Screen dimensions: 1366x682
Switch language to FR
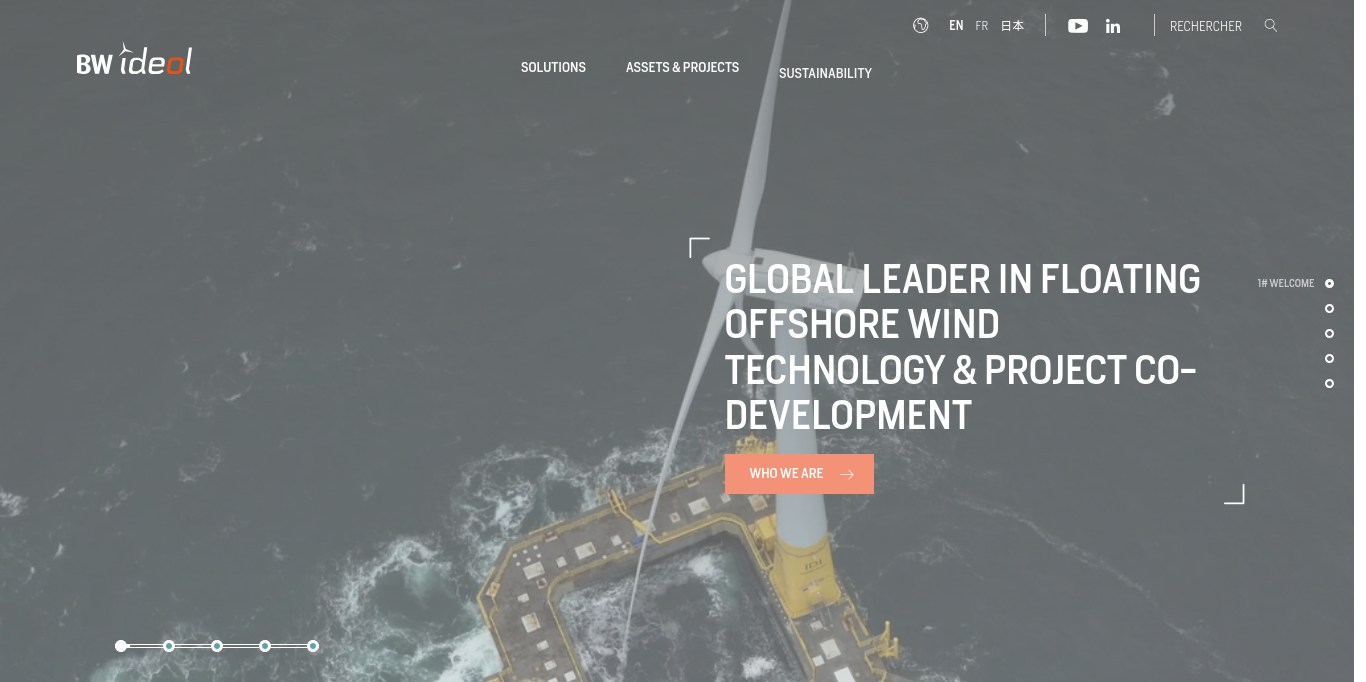pyautogui.click(x=982, y=26)
